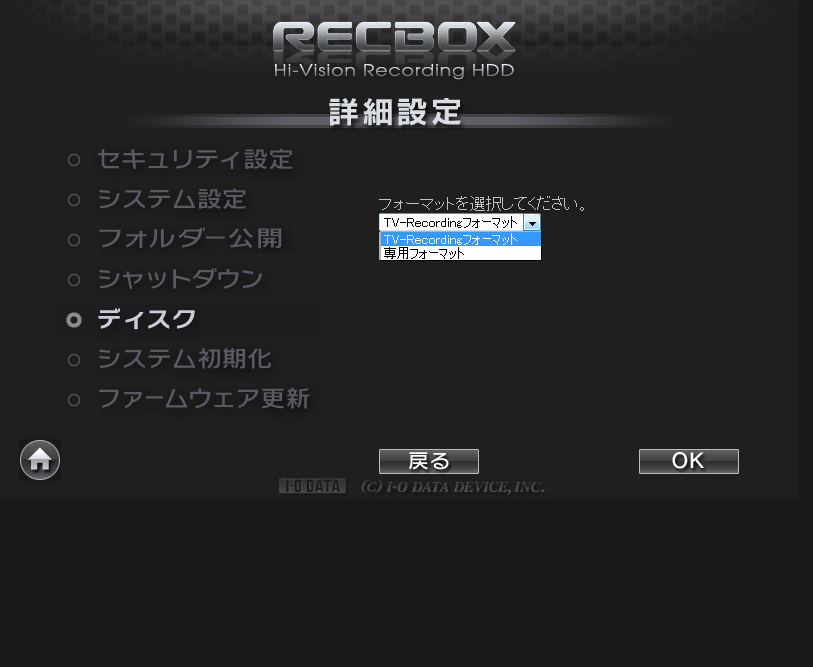
Task: Click the フォーマットを選択してください prompt label
Action: pos(482,204)
